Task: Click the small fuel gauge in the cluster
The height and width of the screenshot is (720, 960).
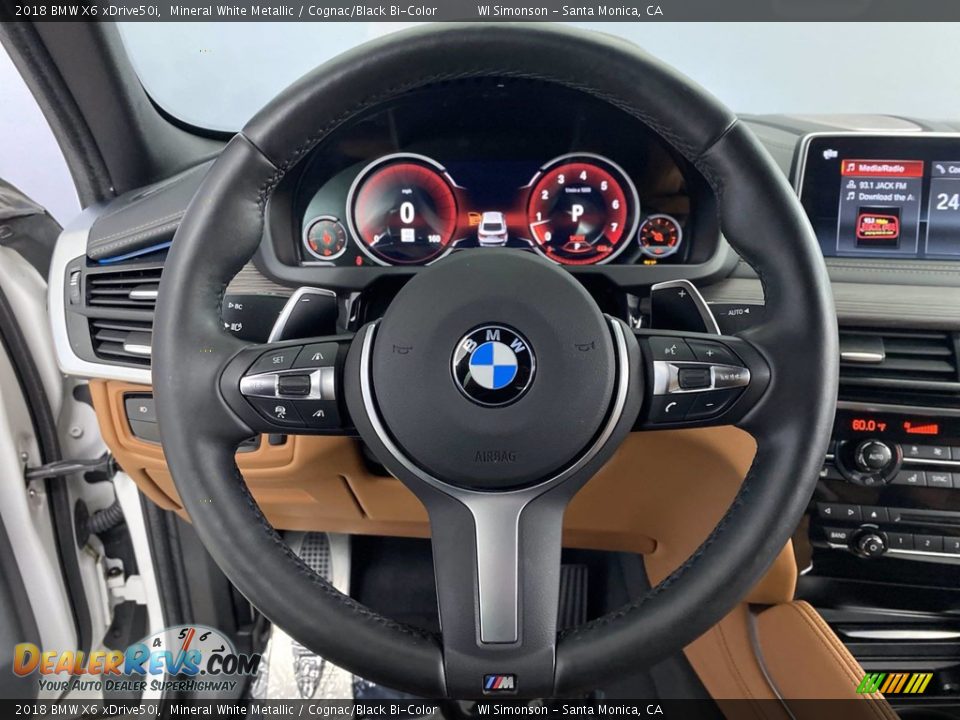Action: (325, 237)
